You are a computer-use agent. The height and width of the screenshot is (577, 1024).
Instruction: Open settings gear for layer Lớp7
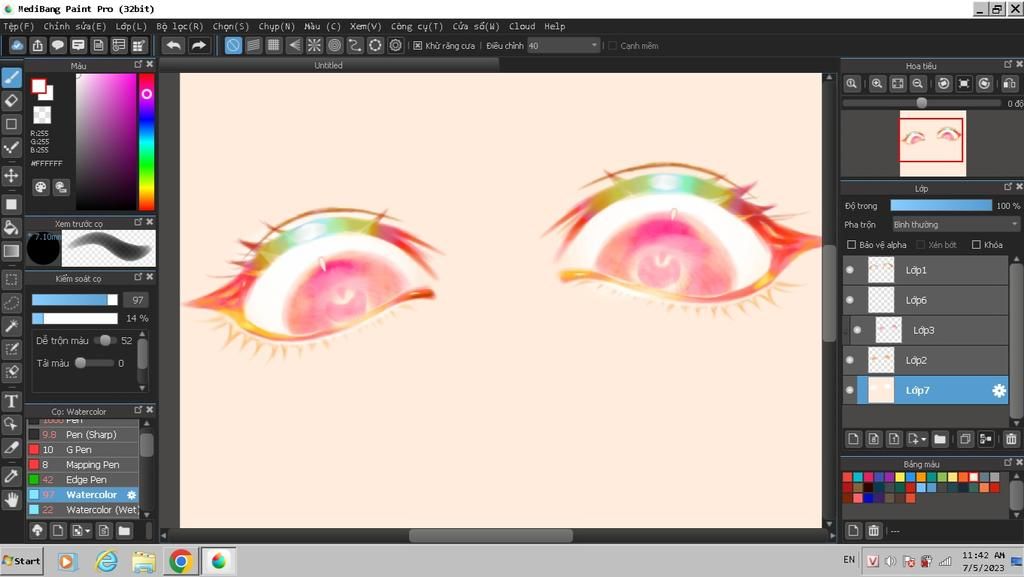tap(998, 391)
